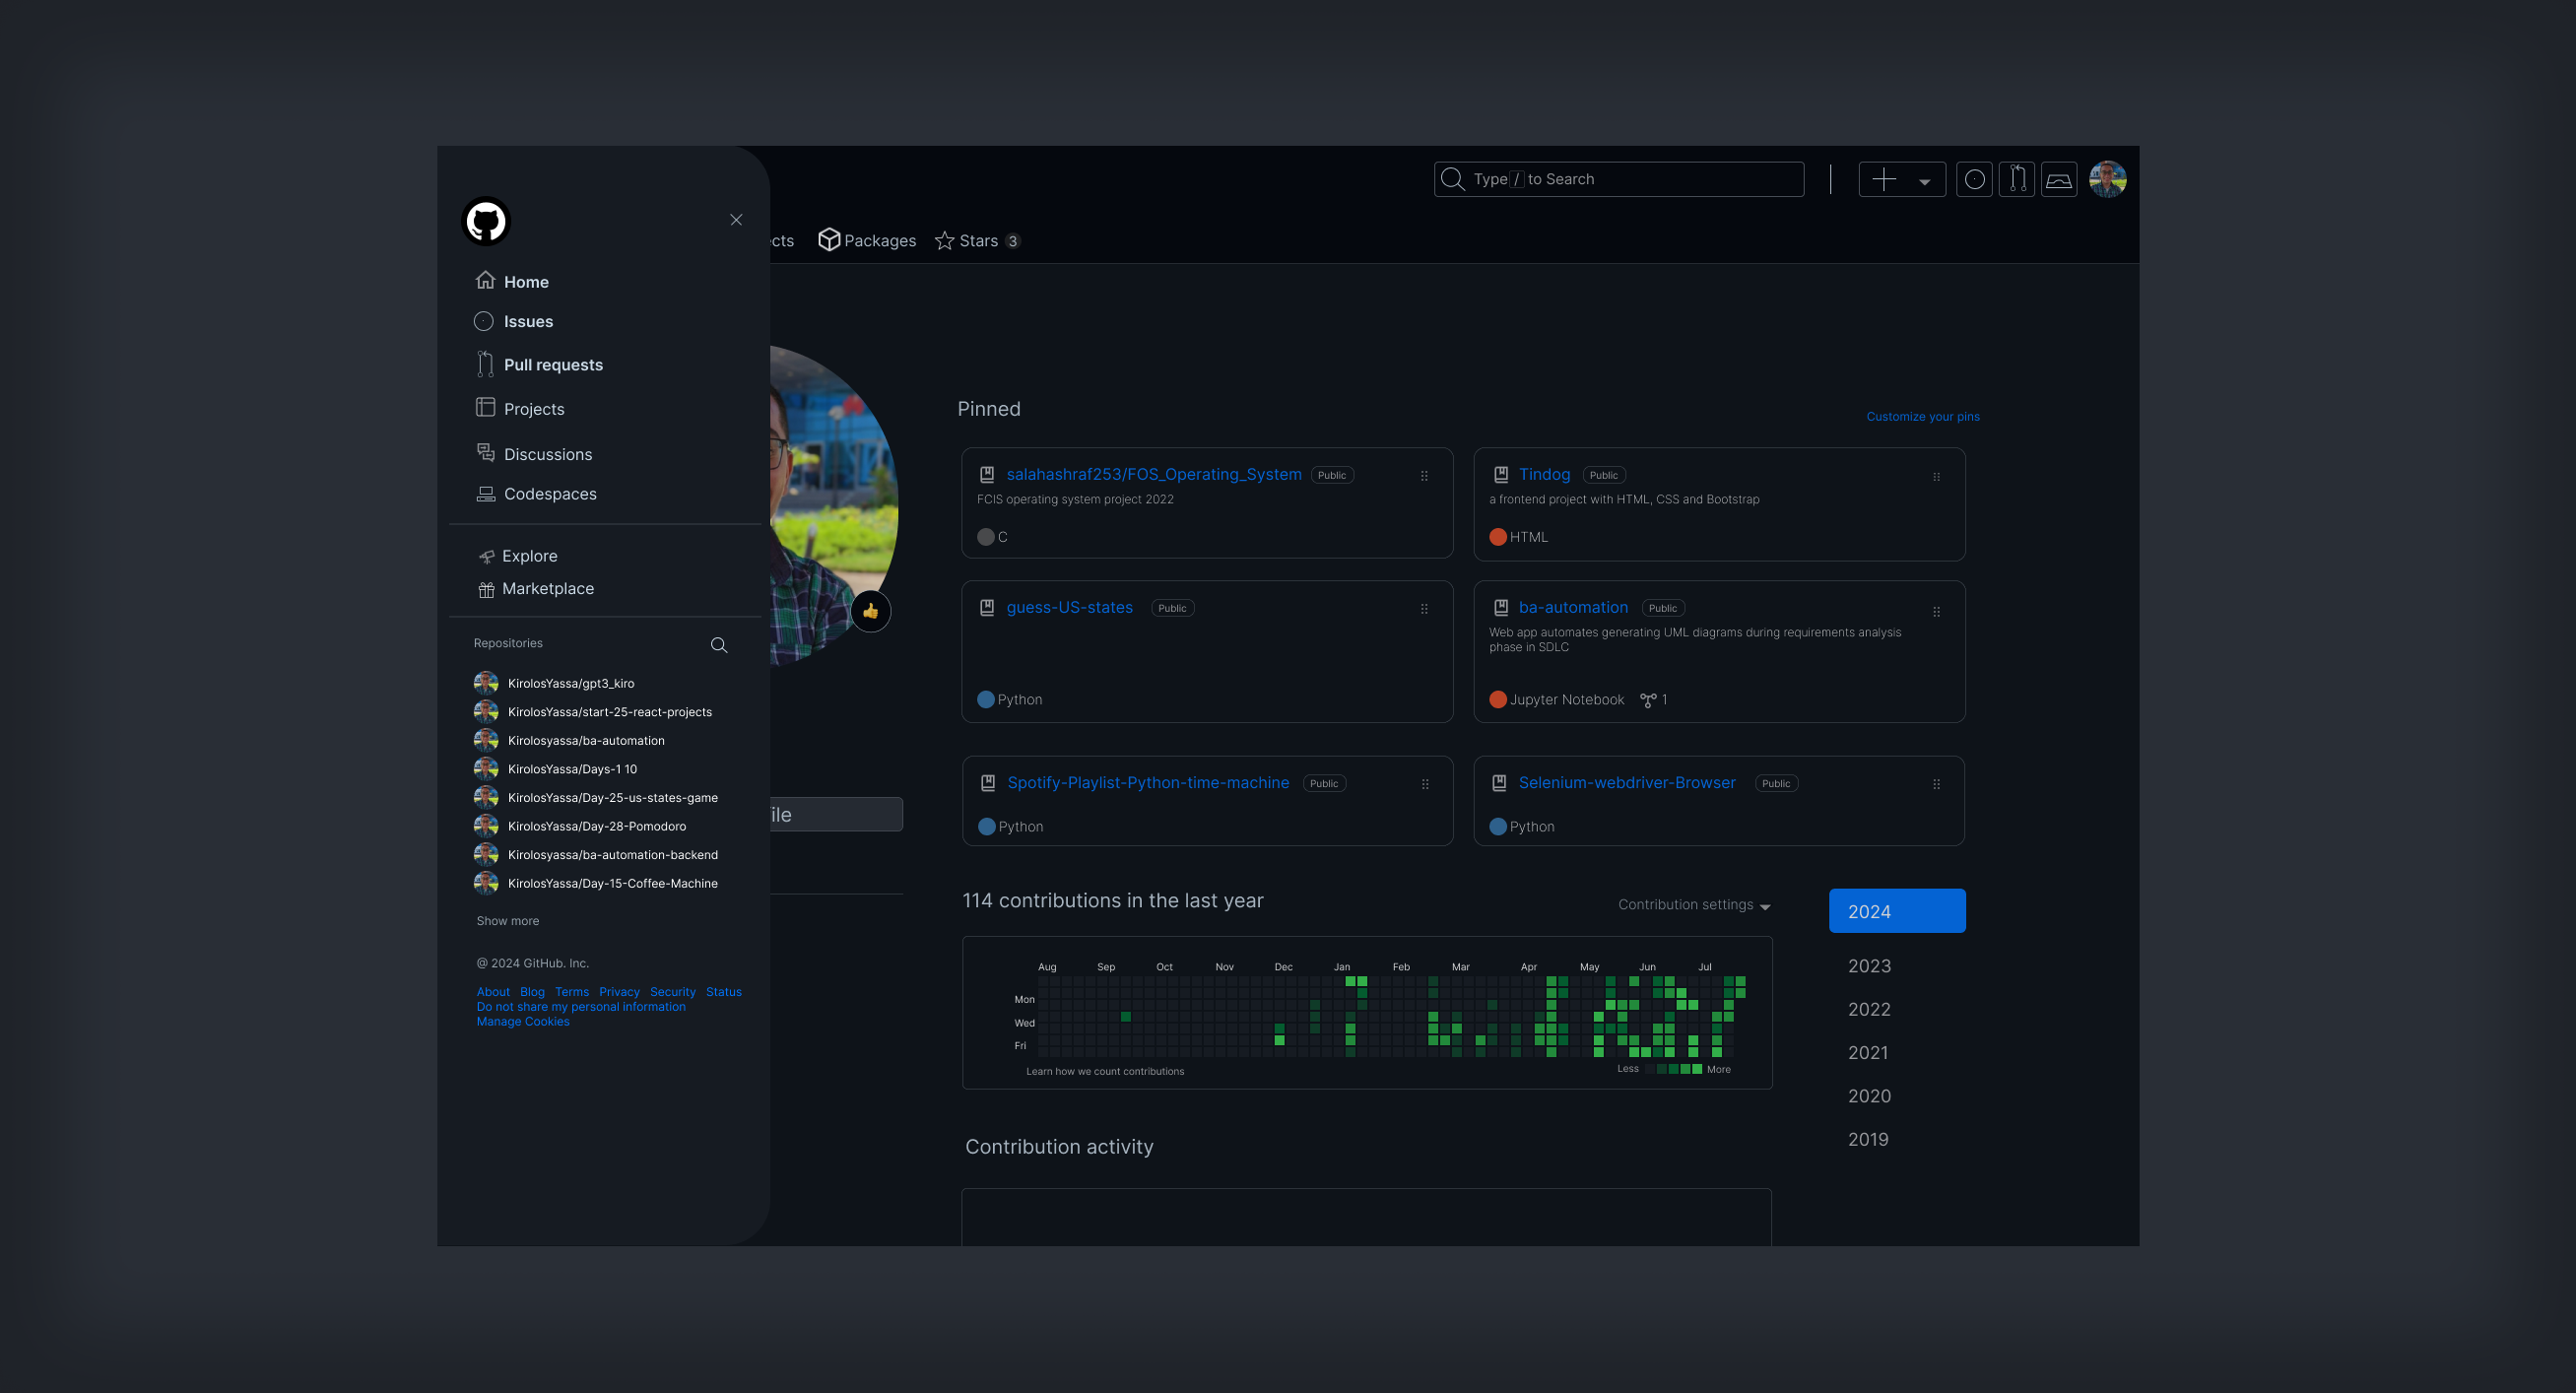
Task: Click Learn how we count contributions
Action: pos(1105,1070)
